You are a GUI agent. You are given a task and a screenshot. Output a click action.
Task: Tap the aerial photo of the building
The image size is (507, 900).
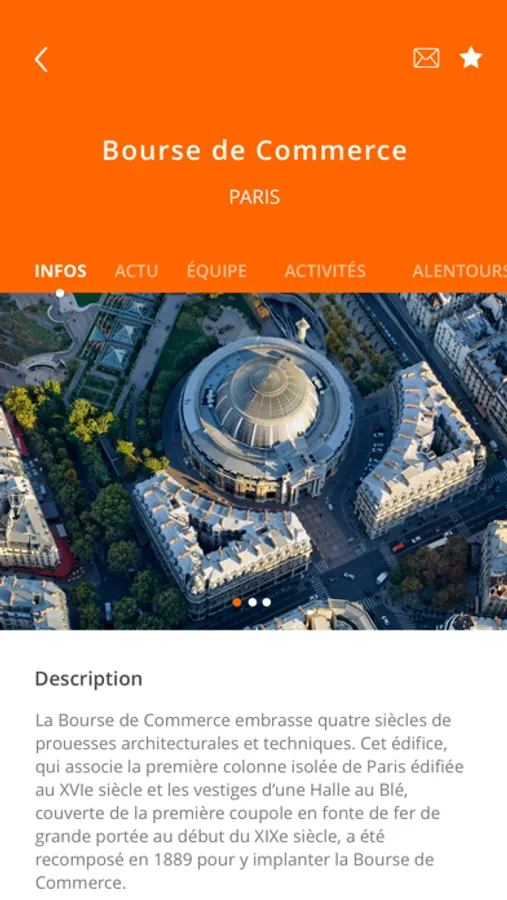pyautogui.click(x=253, y=461)
